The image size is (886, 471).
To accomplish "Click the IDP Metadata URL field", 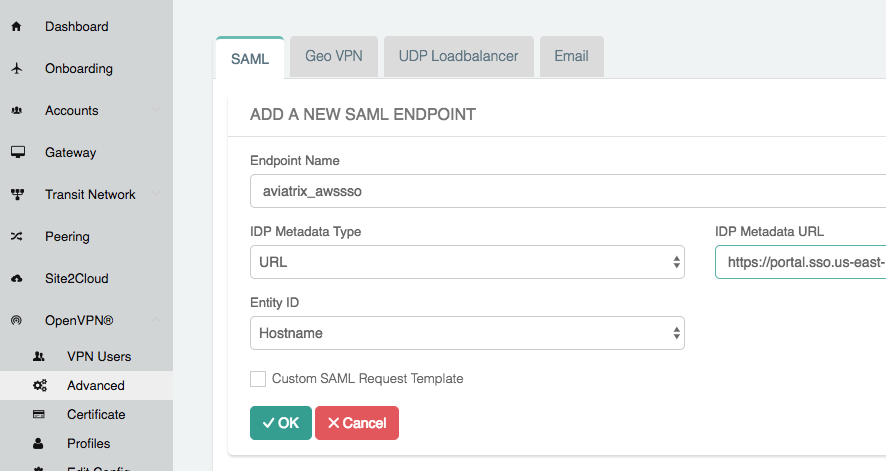I will pos(800,262).
